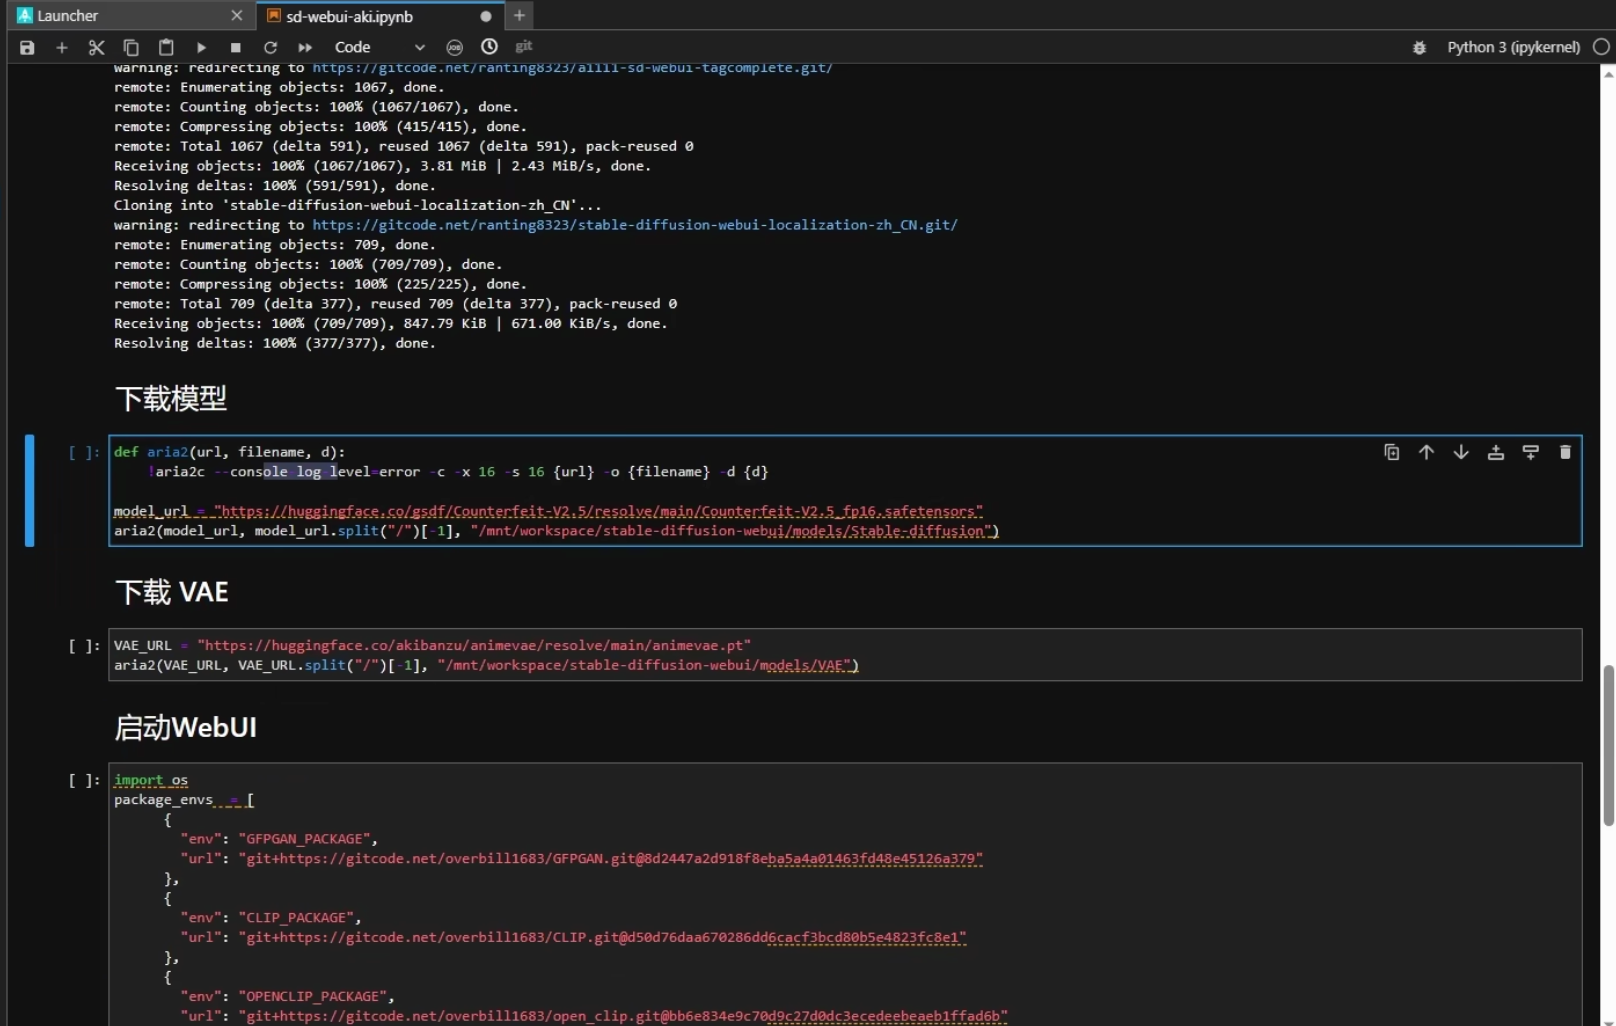Click the models/VAE path string

648,665
